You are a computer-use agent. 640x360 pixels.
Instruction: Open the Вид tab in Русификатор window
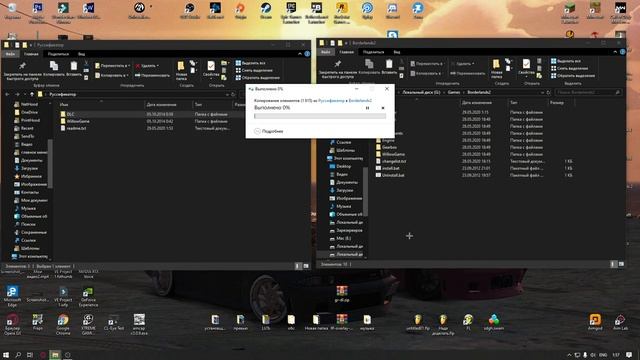tap(82, 54)
